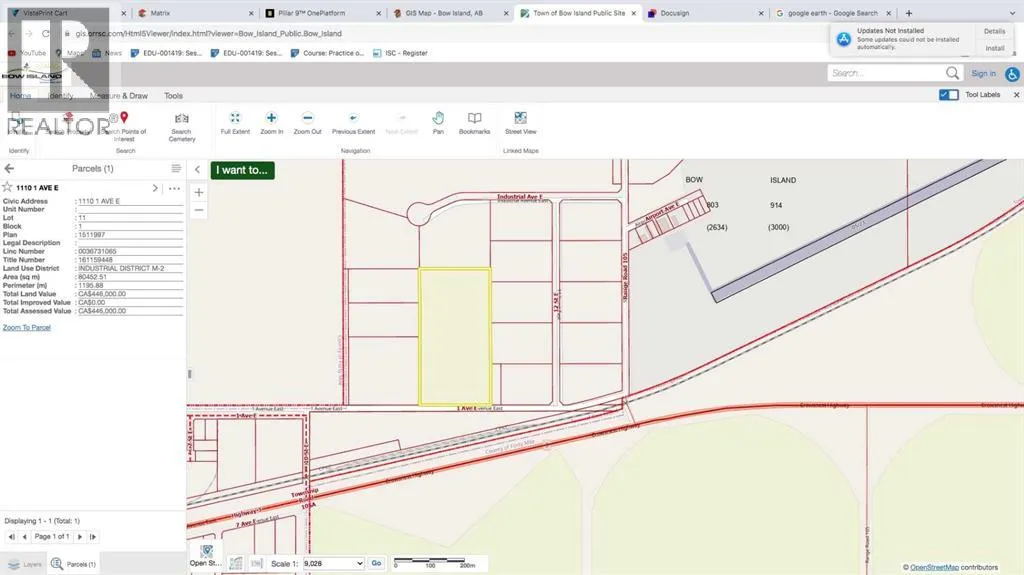This screenshot has height=575, width=1024.
Task: Follow the Zoom To Parcel link
Action: [27, 327]
